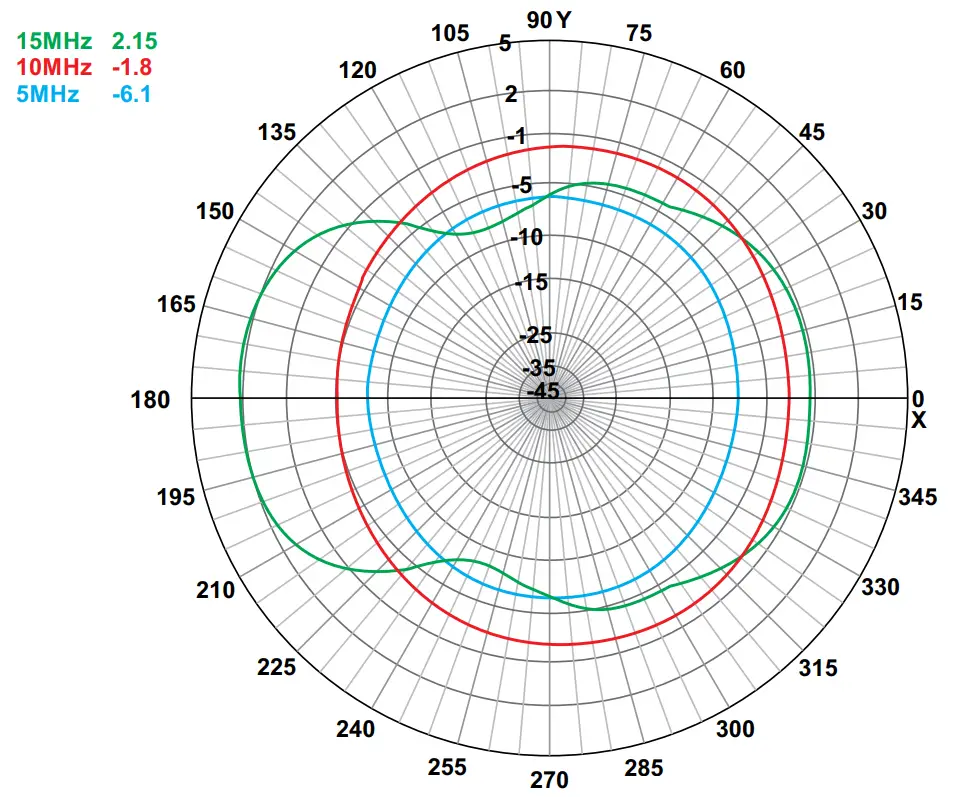Click the 150 degree angle label

pyautogui.click(x=215, y=212)
